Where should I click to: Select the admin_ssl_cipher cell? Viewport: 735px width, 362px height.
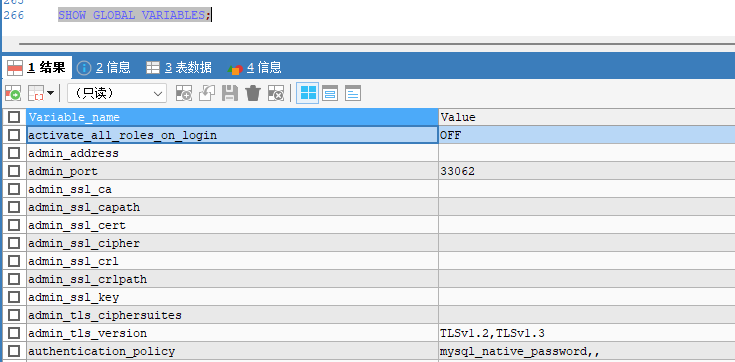coord(232,243)
